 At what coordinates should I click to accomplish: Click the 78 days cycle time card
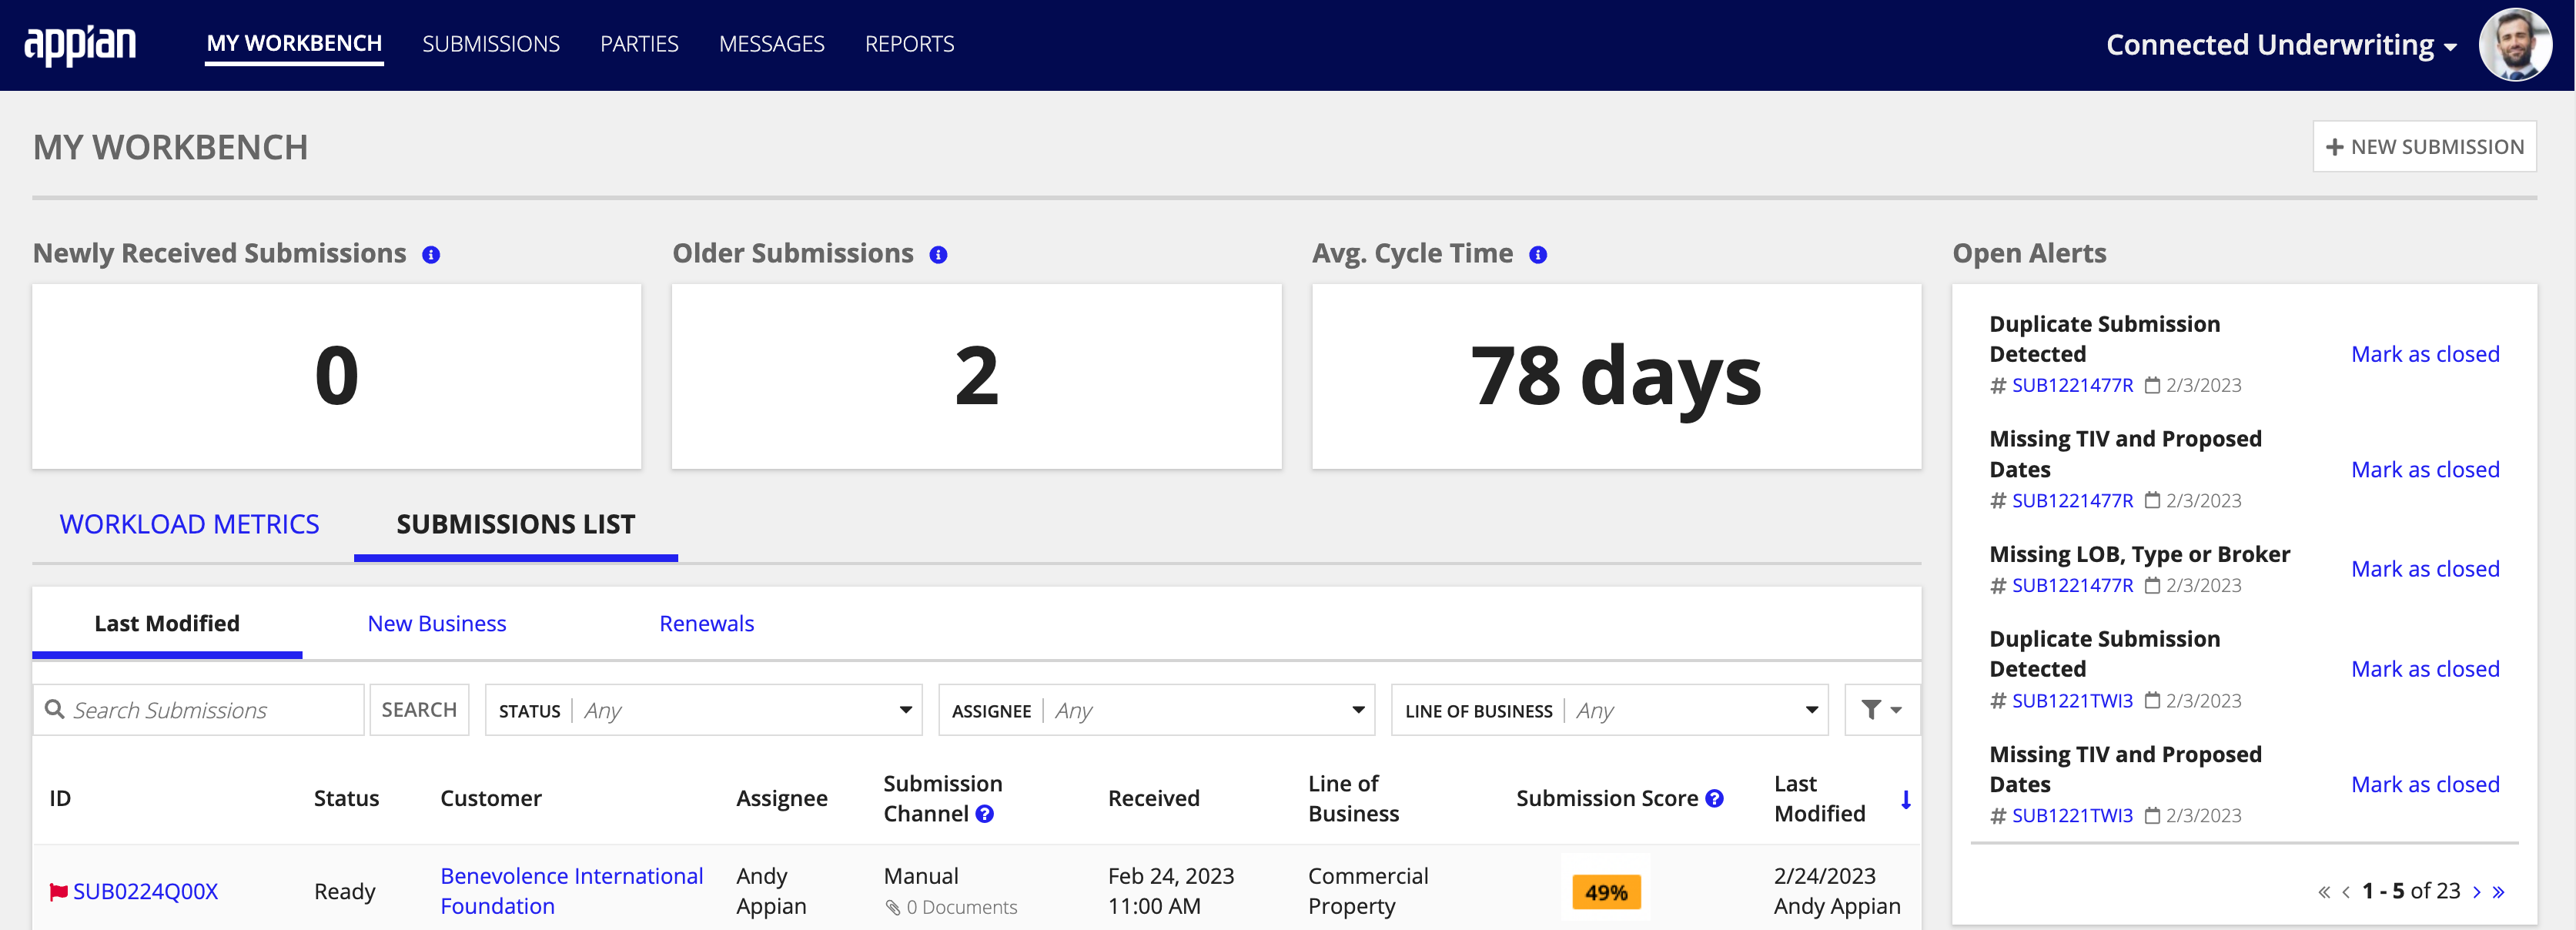1617,376
